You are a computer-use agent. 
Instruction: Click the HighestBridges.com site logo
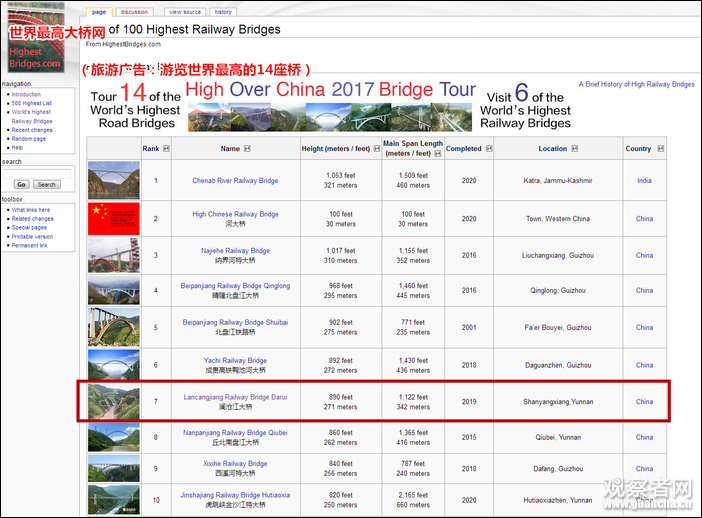tap(36, 38)
